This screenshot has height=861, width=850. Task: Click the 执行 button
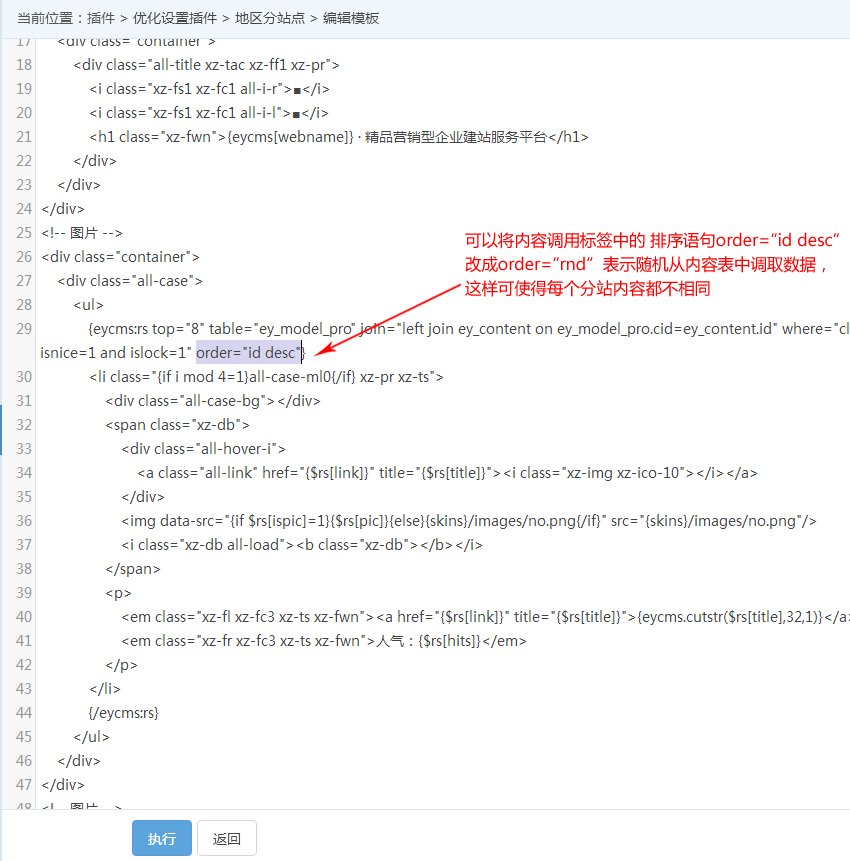coord(161,838)
